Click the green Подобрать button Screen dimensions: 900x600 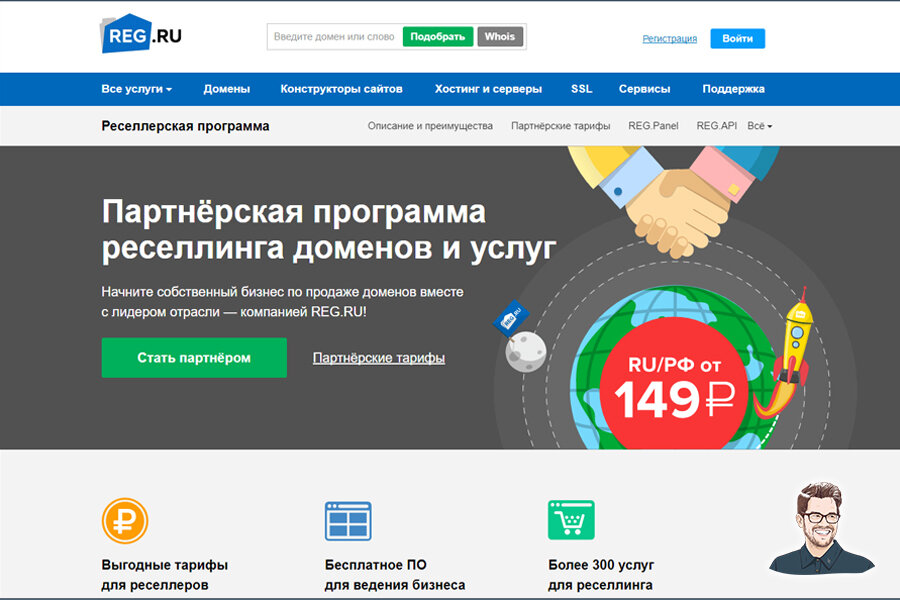pos(438,37)
